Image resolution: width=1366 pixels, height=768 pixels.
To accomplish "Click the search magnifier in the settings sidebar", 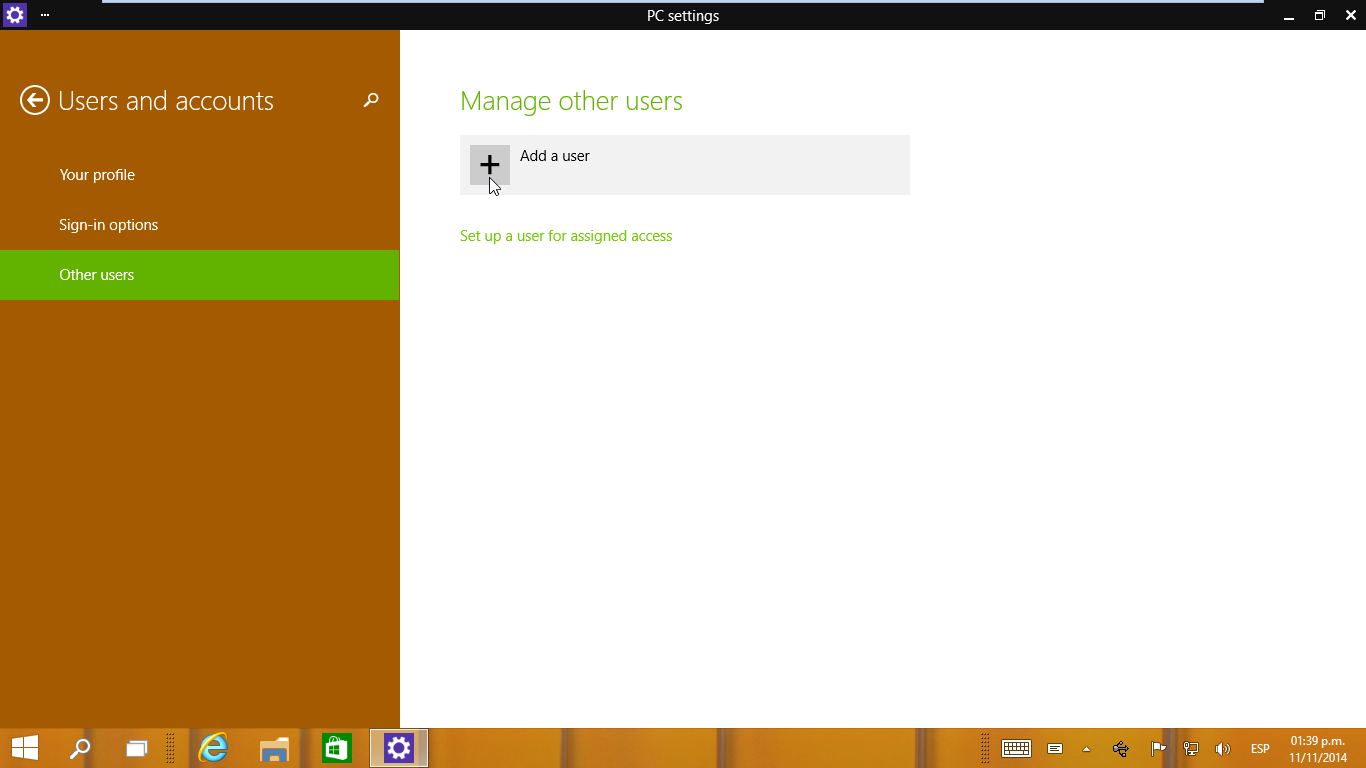I will 371,100.
